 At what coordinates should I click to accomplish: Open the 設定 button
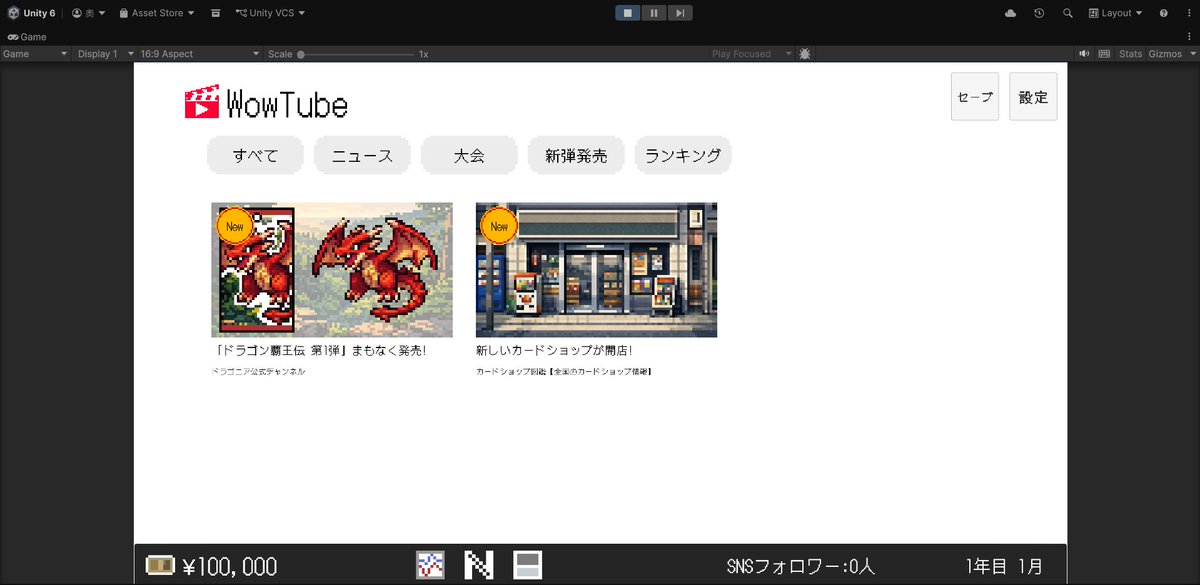point(1033,96)
